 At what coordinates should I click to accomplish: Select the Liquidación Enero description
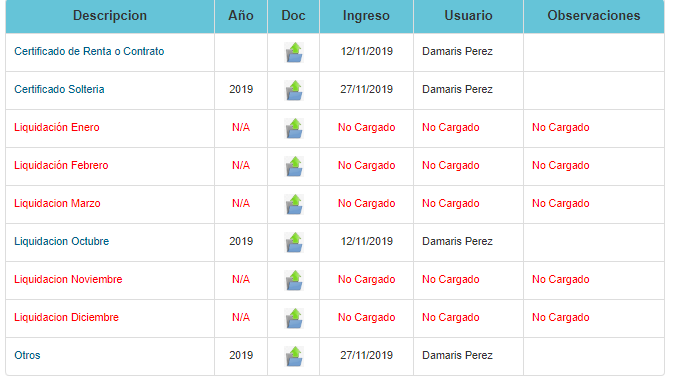coord(57,128)
